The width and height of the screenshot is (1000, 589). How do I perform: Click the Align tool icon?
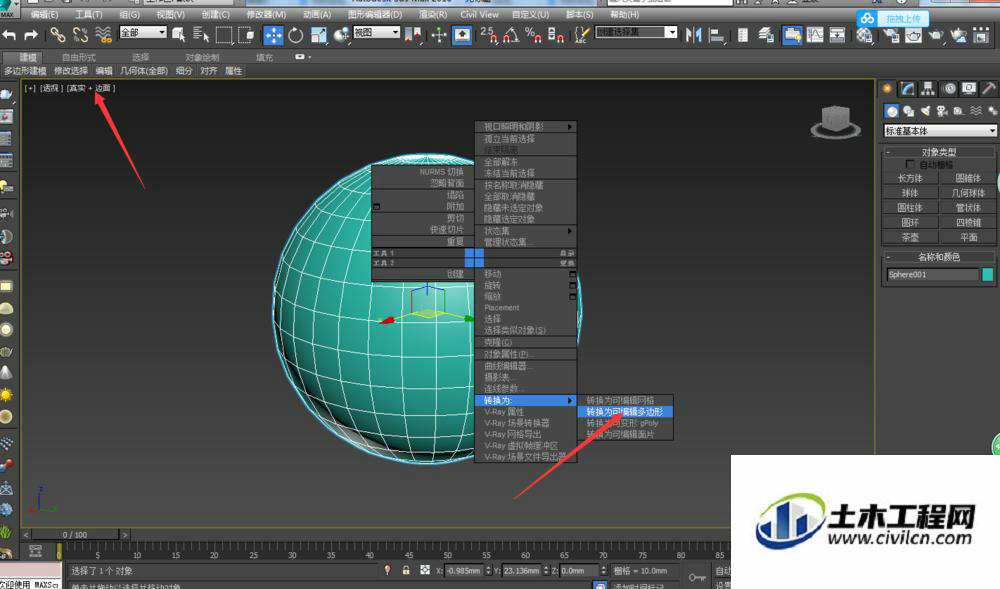[x=716, y=35]
